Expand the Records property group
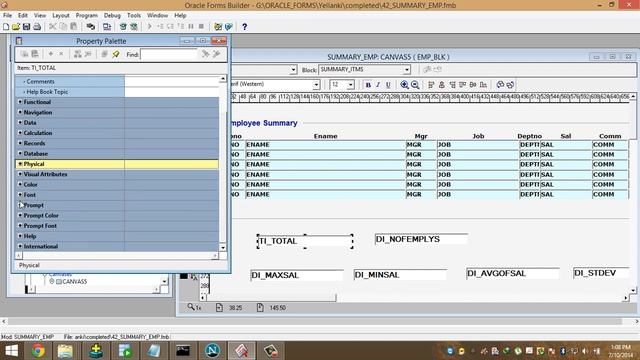This screenshot has height=360, width=640. 20,143
